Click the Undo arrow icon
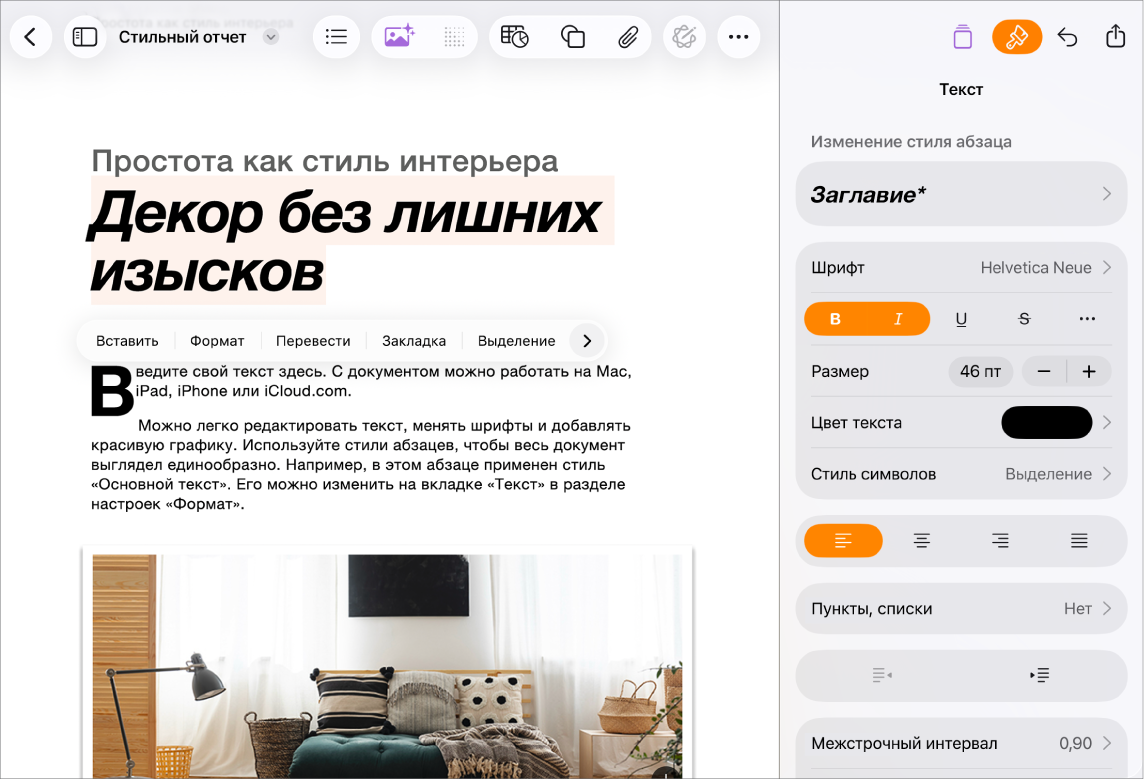Screen dimensions: 1146x779 click(x=1068, y=37)
